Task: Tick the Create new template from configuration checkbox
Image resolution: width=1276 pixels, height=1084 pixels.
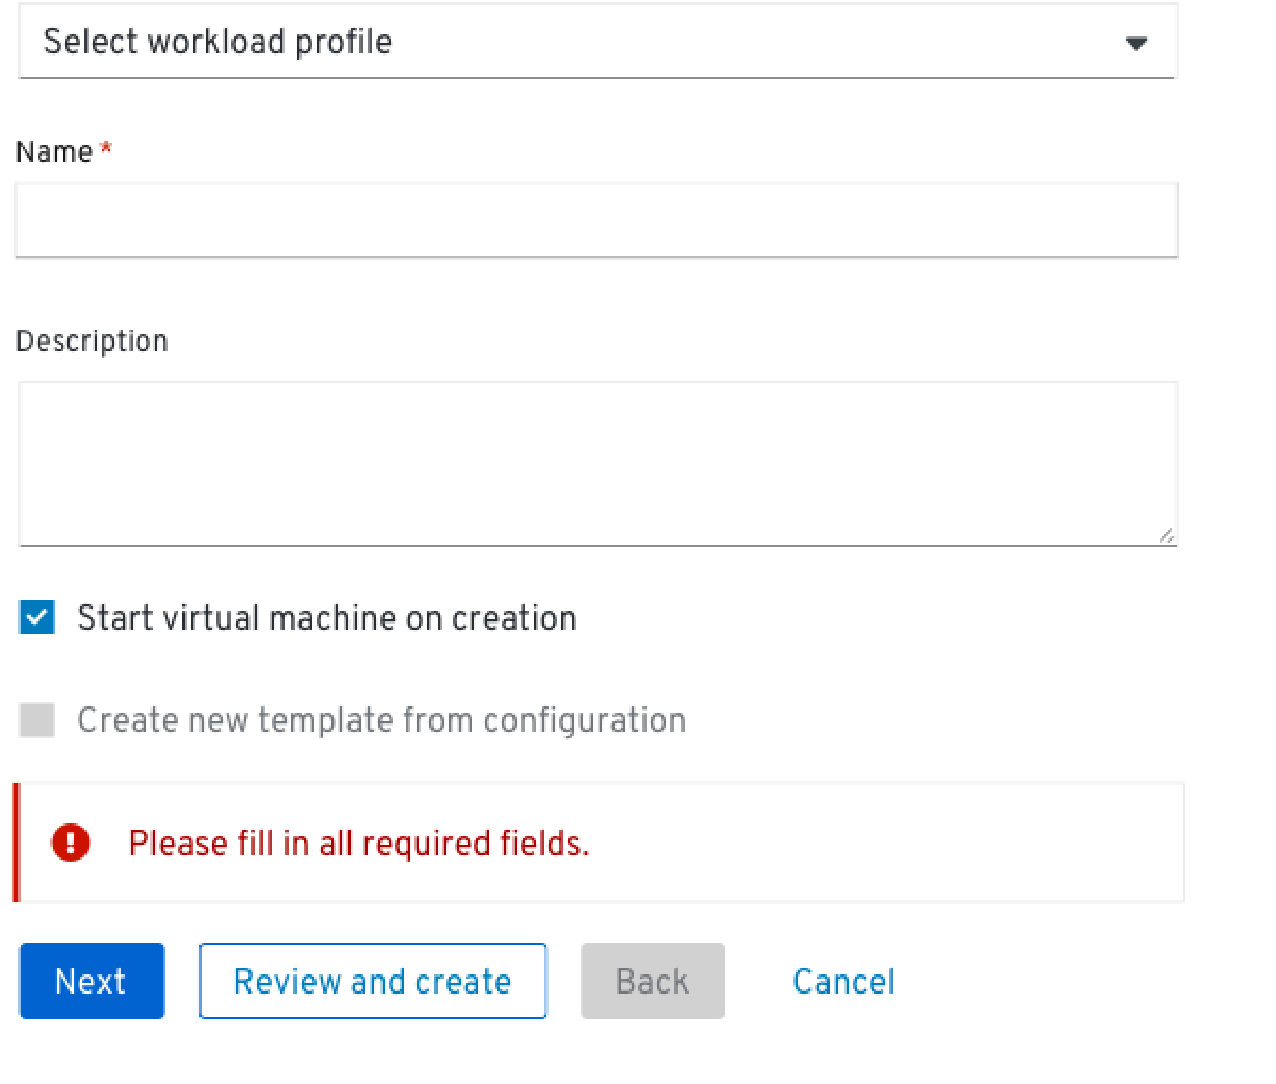Action: click(x=37, y=720)
